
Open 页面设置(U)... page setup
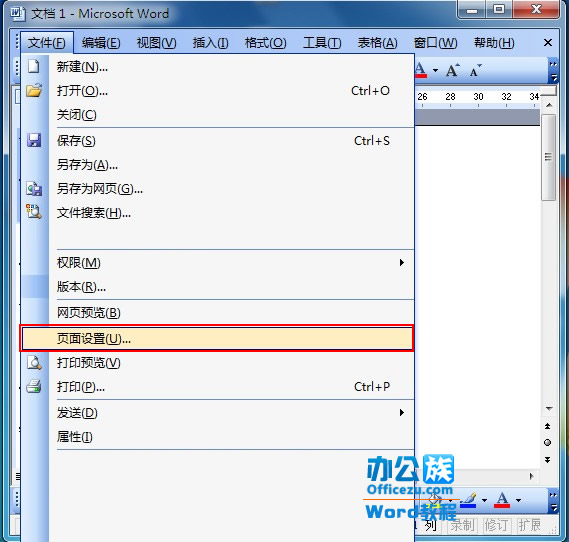tap(217, 338)
